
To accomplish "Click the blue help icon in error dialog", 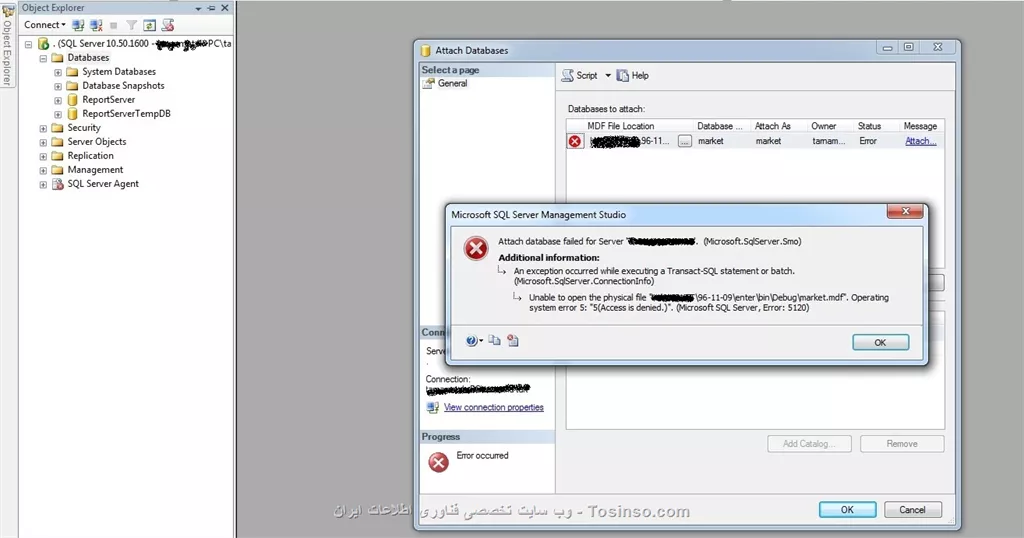I will click(x=472, y=341).
